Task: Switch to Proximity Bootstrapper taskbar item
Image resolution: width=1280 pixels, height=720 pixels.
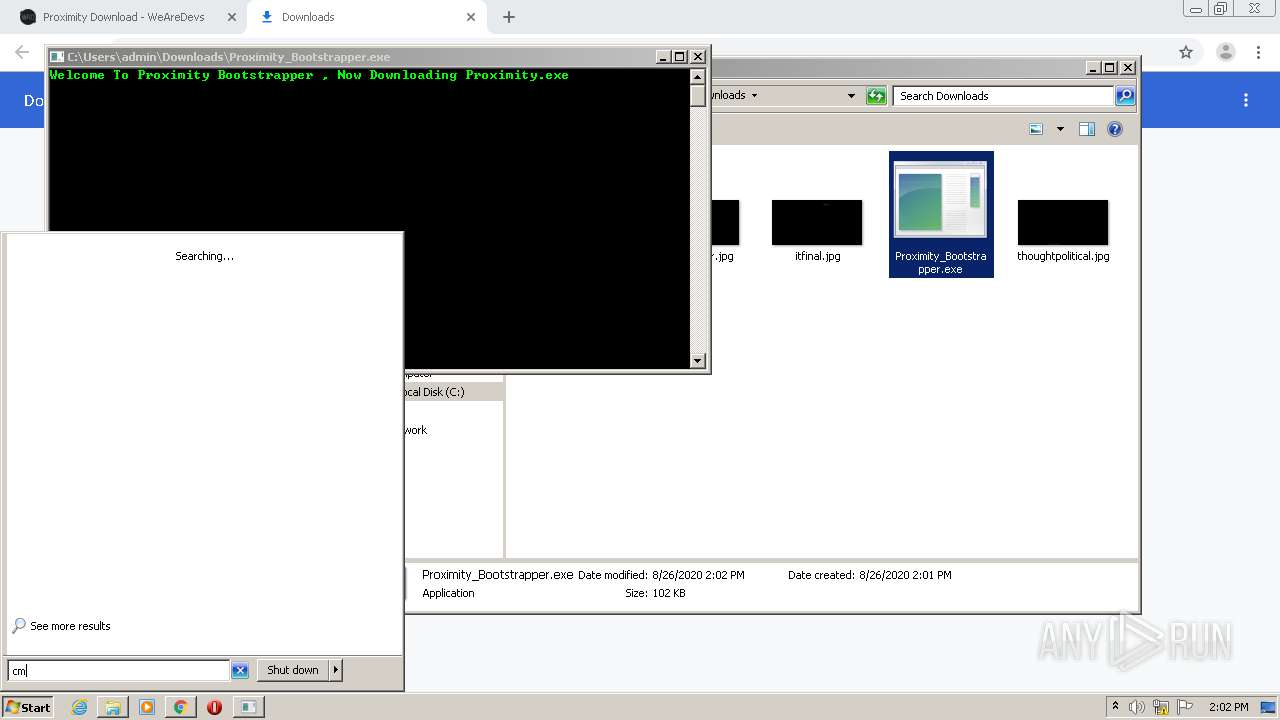Action: [248, 707]
